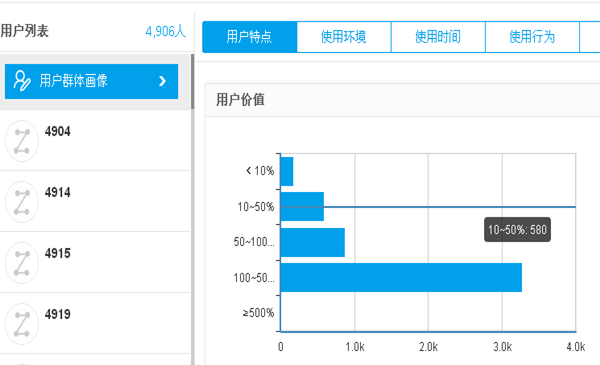The image size is (600, 365).
Task: Click the user group portrait person icon
Action: pyautogui.click(x=22, y=80)
